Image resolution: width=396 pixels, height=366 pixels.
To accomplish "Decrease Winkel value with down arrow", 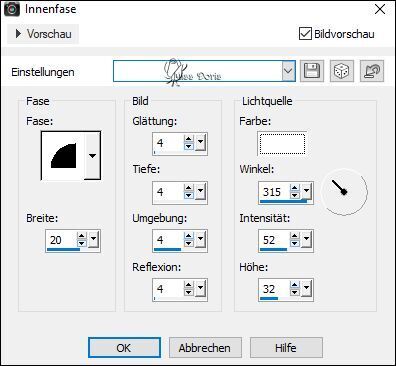I will pos(295,195).
